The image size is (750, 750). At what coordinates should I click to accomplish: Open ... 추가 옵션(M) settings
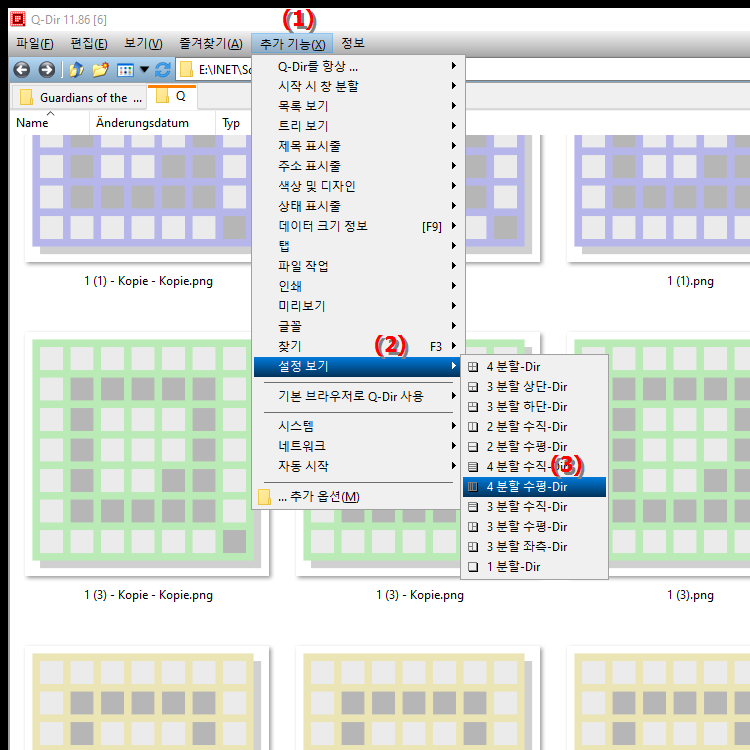click(358, 496)
